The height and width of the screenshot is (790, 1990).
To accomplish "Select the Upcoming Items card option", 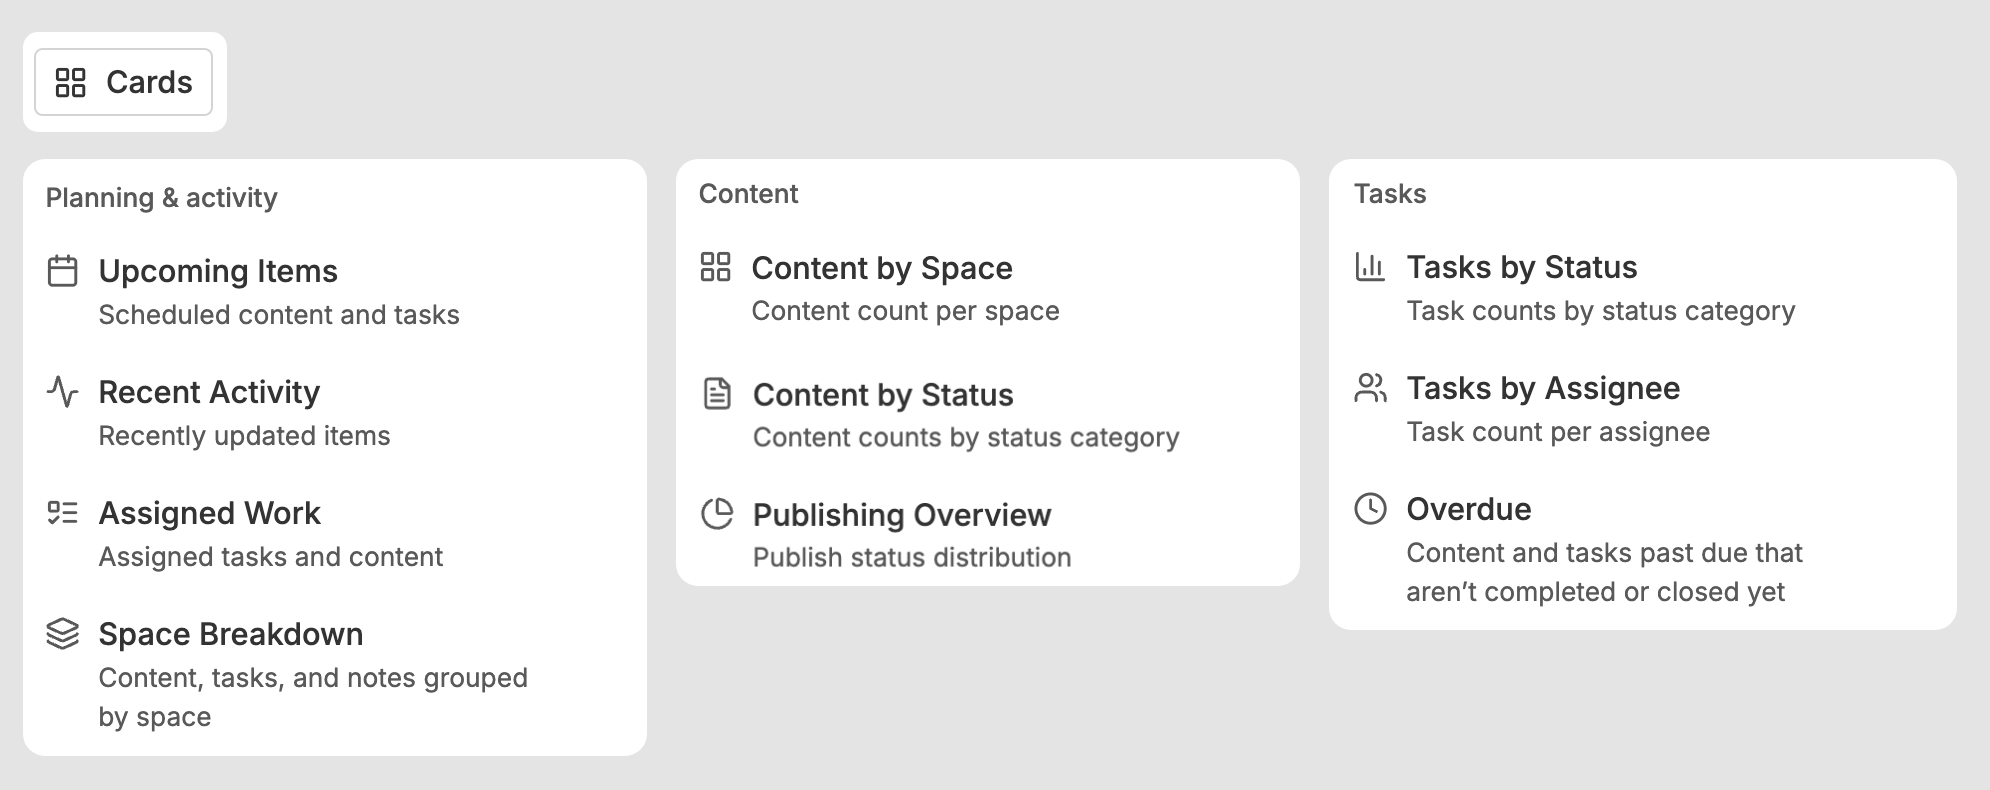I will tap(218, 271).
